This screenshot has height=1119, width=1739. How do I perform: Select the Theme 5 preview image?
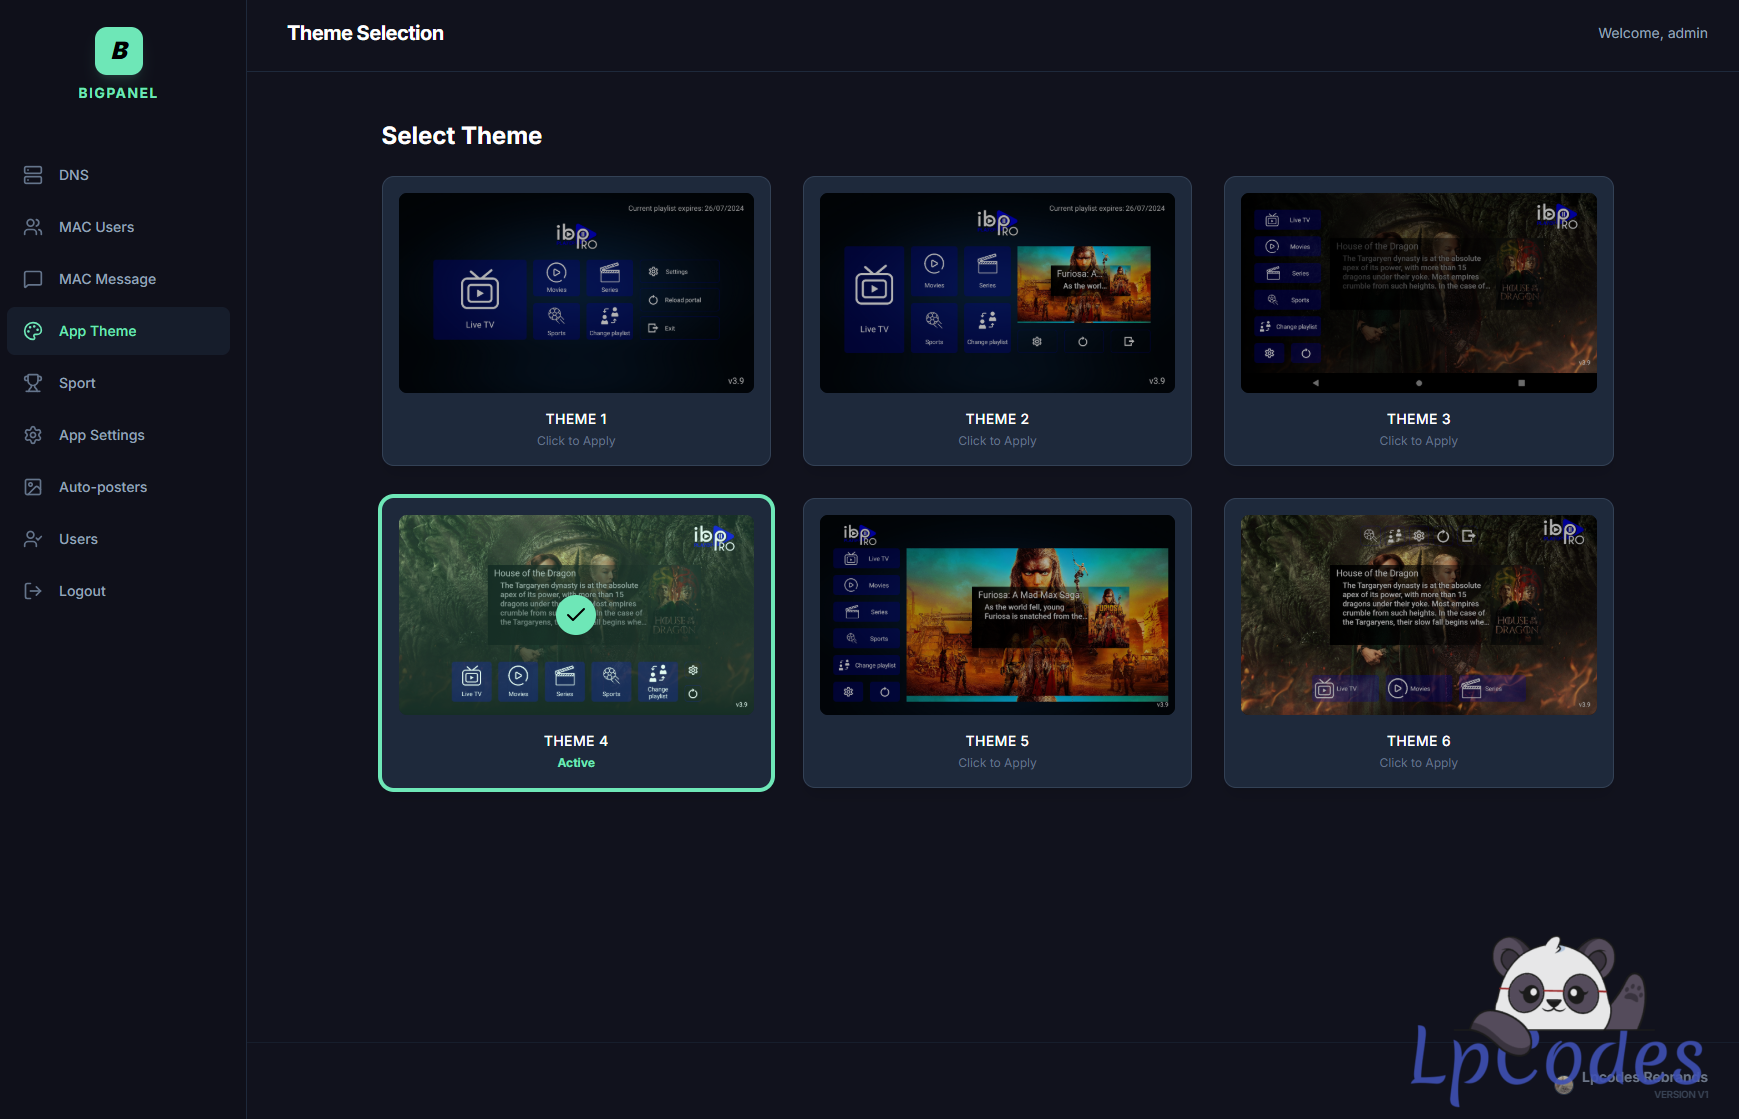pos(997,615)
